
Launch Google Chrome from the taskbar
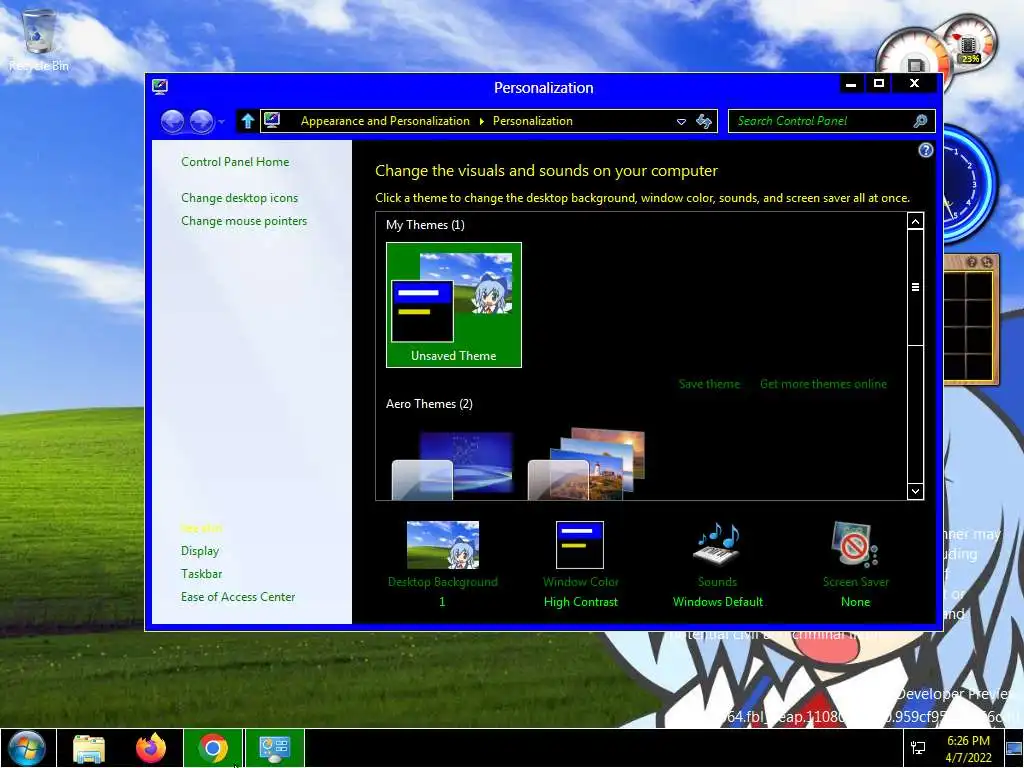click(x=213, y=748)
